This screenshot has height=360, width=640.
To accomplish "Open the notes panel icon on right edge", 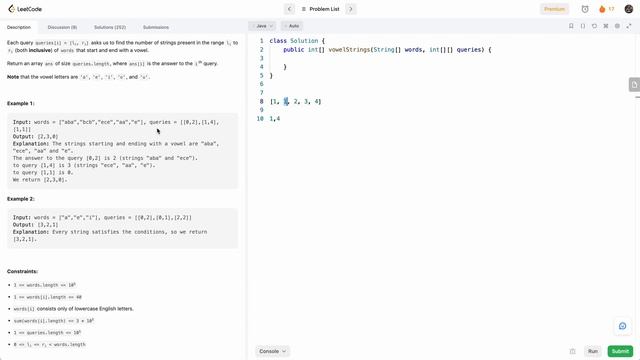I will pyautogui.click(x=634, y=85).
